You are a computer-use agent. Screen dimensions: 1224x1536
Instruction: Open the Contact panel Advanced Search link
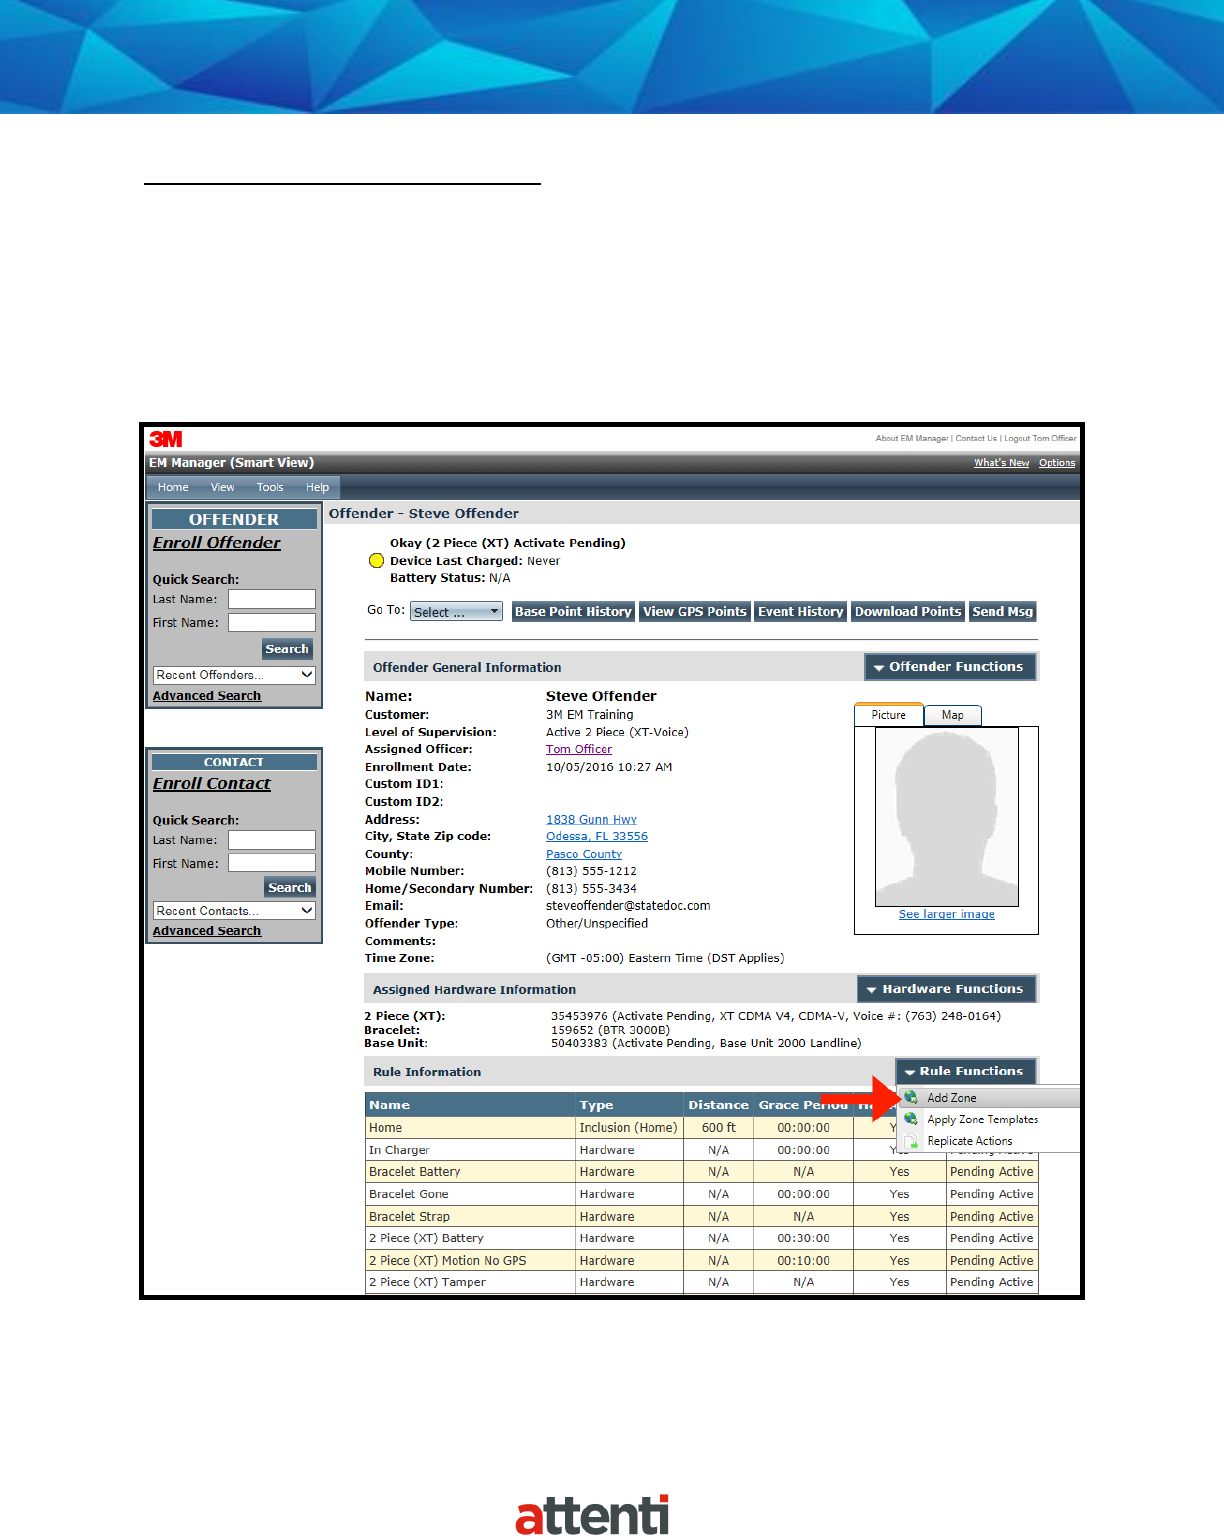coord(207,931)
